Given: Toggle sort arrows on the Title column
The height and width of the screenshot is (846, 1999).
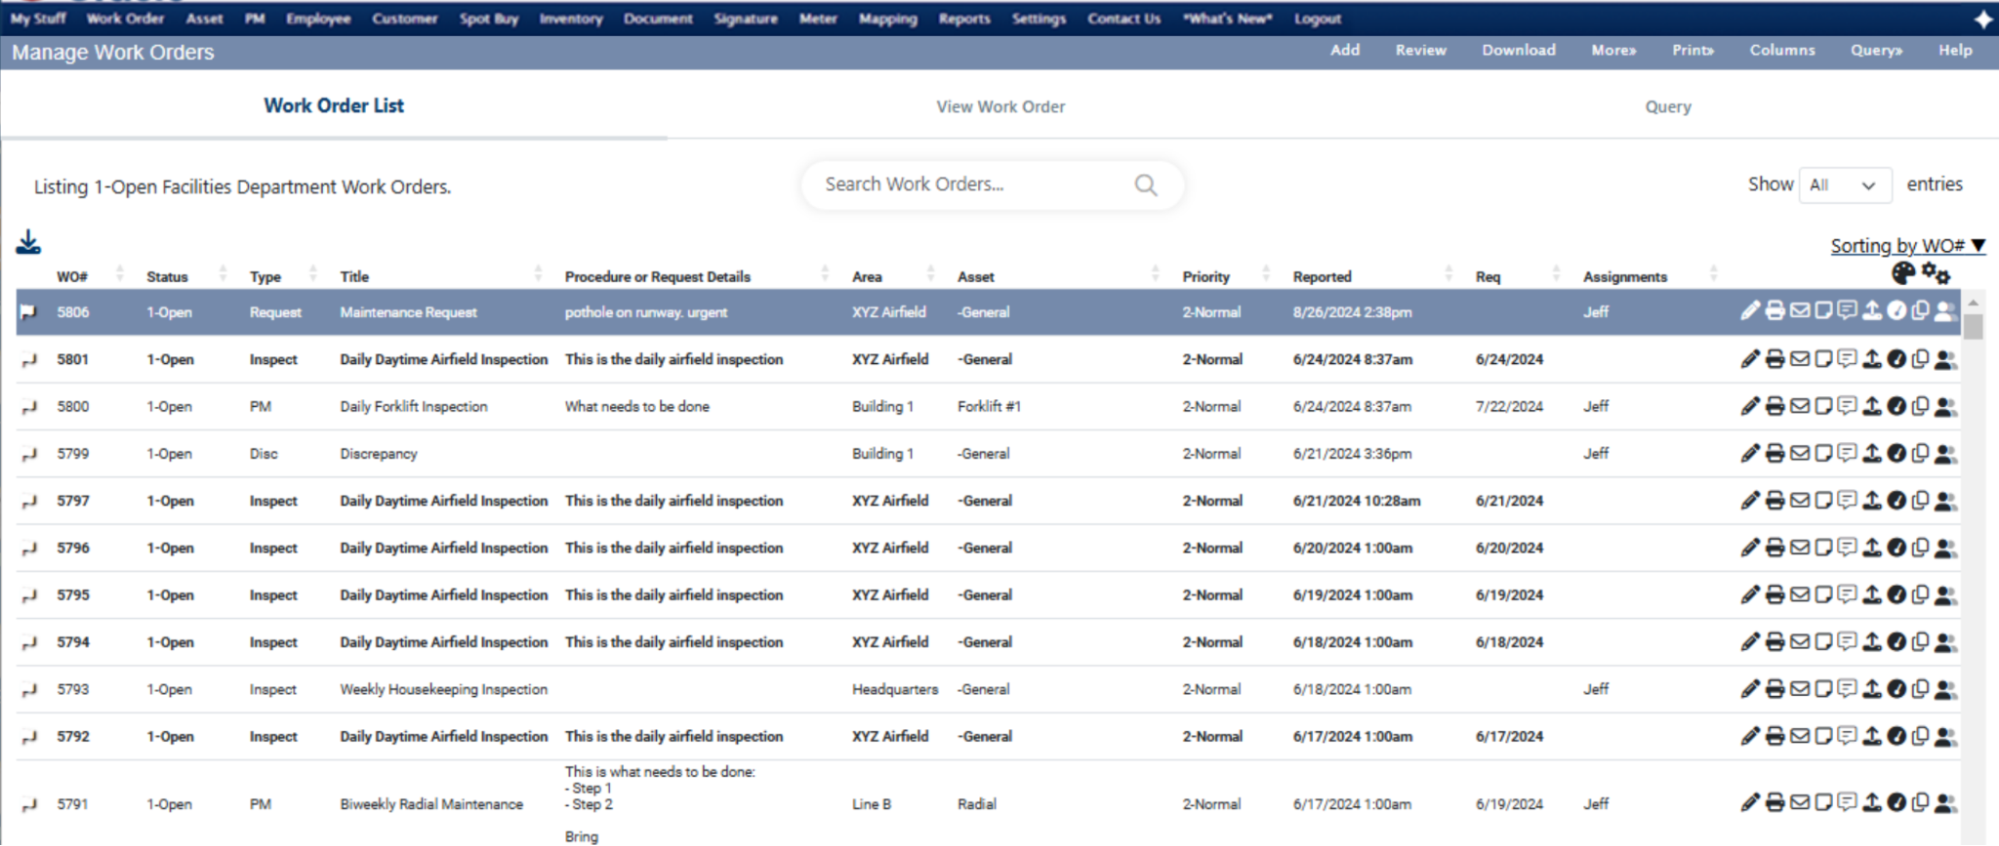Looking at the screenshot, I should click(x=538, y=273).
